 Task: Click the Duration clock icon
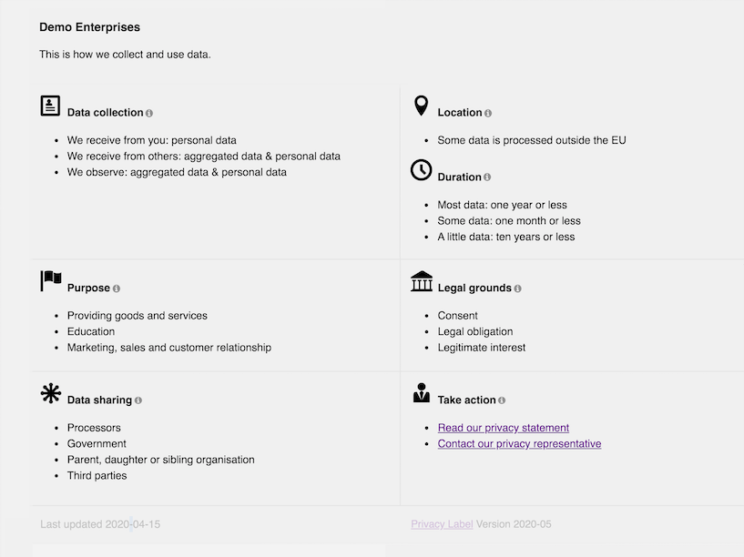(x=421, y=170)
